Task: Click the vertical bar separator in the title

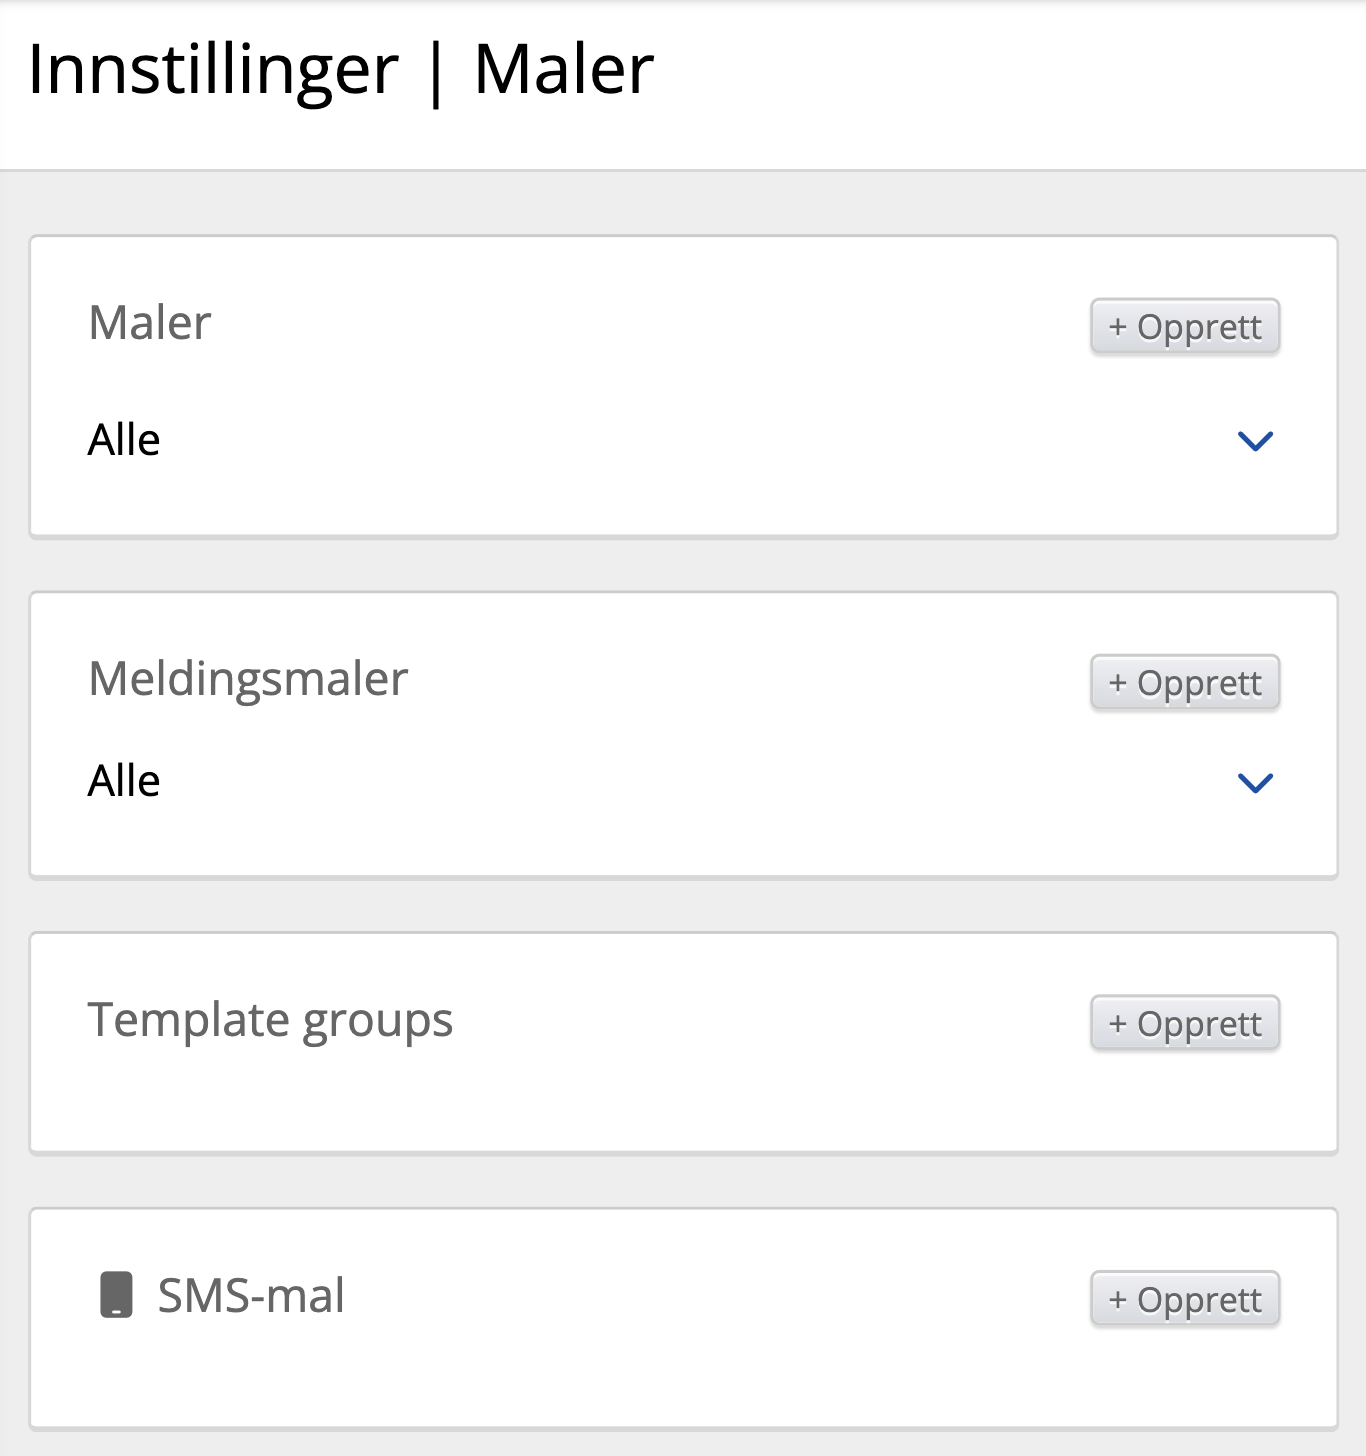Action: pyautogui.click(x=436, y=72)
